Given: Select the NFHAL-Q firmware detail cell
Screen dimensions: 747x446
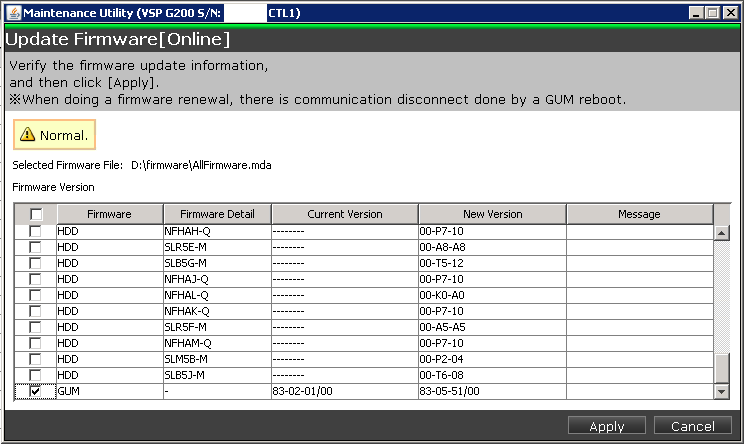Looking at the screenshot, I should 217,295.
